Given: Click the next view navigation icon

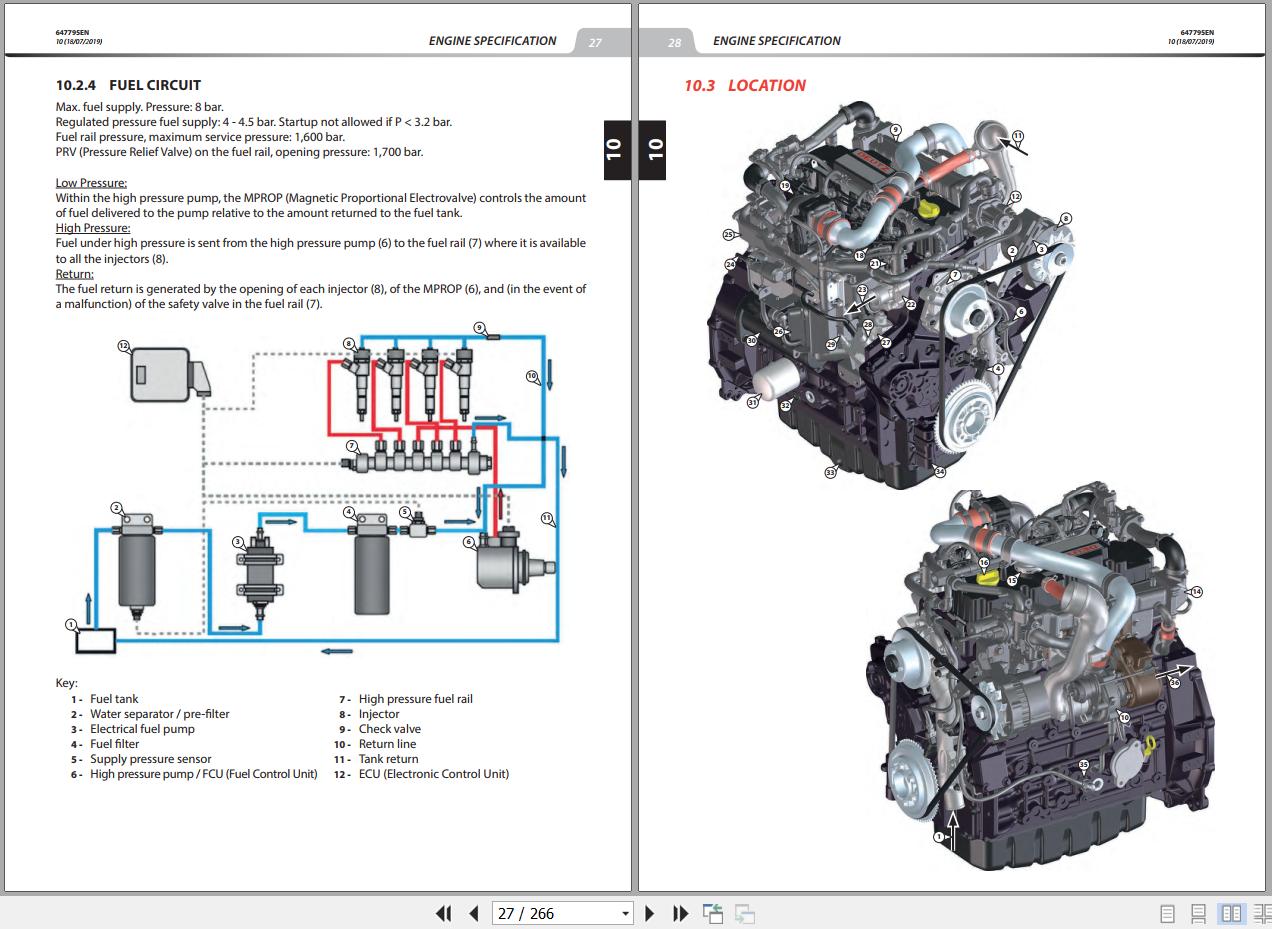Looking at the screenshot, I should tap(744, 913).
